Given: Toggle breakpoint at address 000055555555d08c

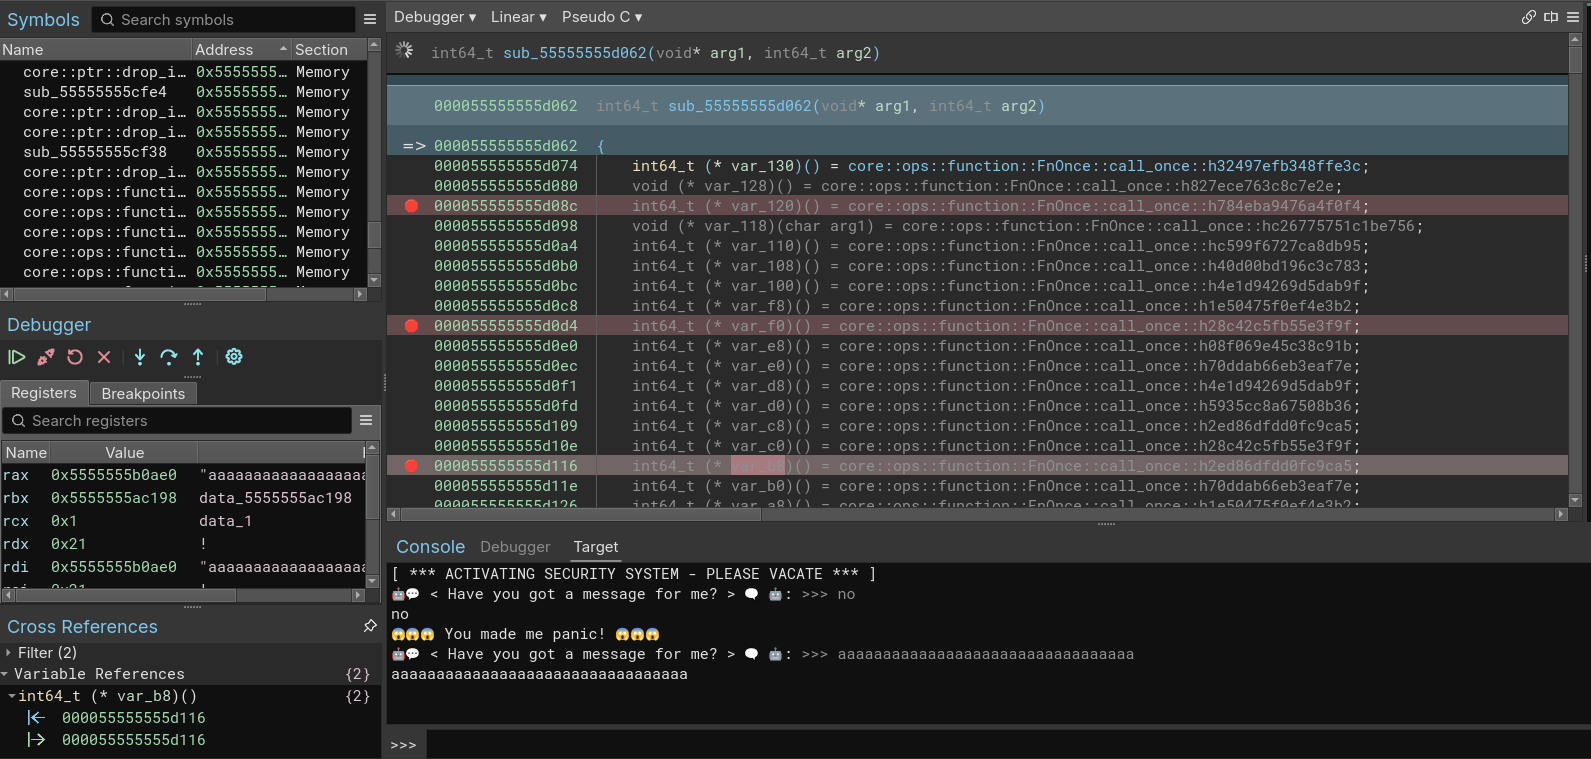Looking at the screenshot, I should 411,206.
